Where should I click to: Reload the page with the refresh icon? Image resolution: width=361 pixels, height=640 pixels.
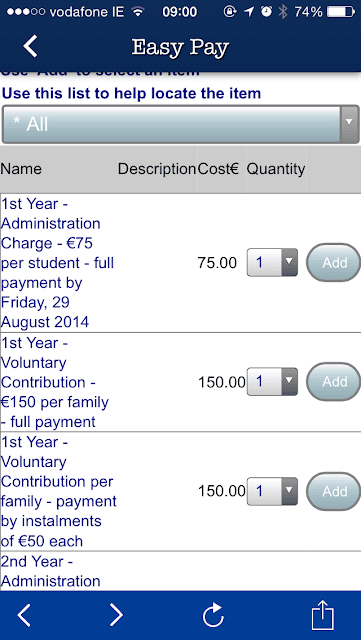click(x=213, y=615)
